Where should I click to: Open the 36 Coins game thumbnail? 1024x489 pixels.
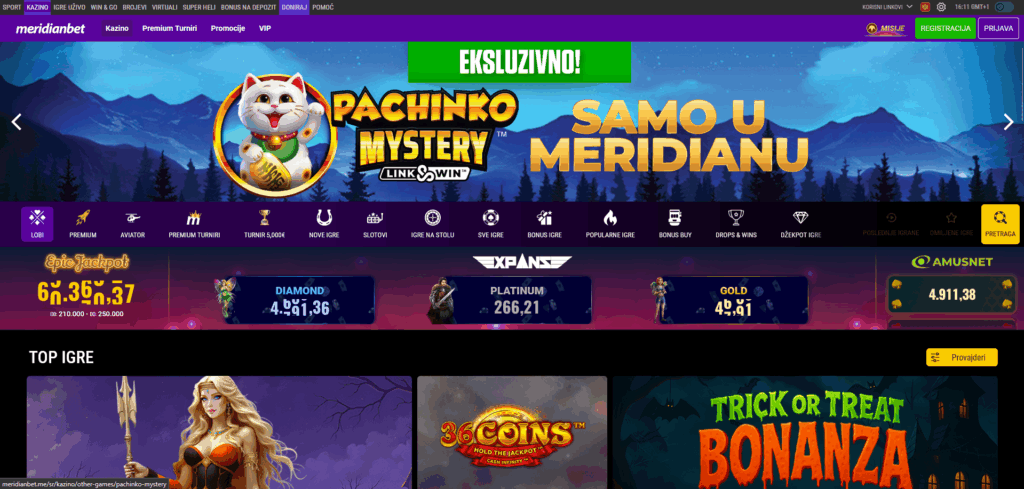coord(512,432)
